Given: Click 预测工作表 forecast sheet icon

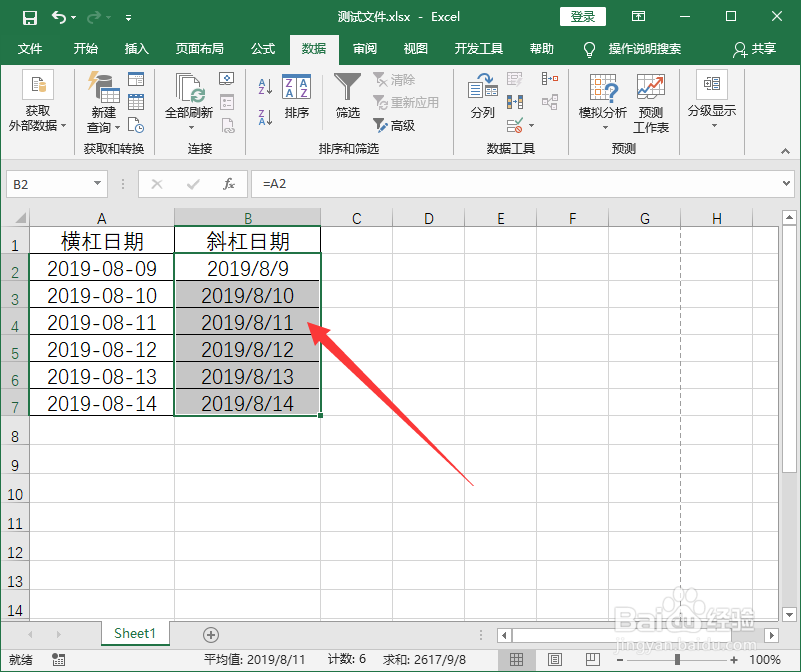Looking at the screenshot, I should click(651, 103).
